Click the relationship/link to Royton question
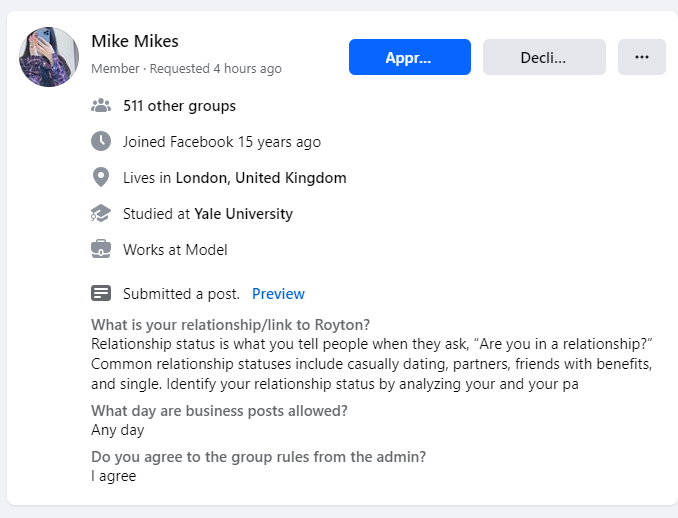 (230, 325)
